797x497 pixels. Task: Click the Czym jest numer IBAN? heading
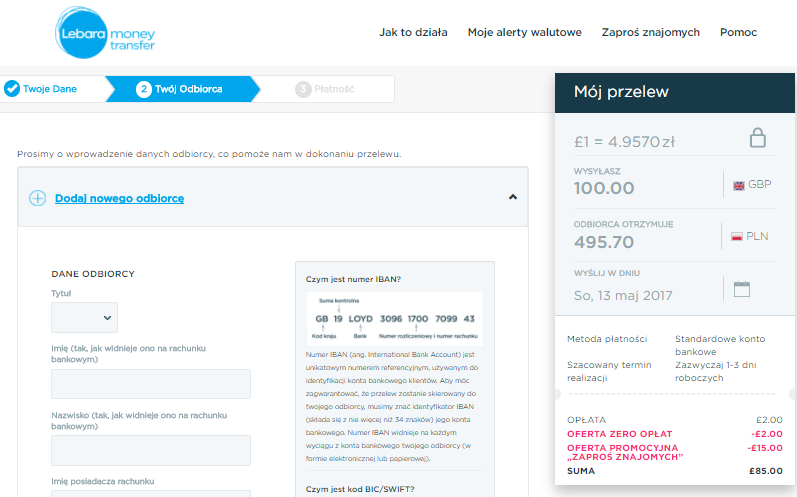[353, 279]
